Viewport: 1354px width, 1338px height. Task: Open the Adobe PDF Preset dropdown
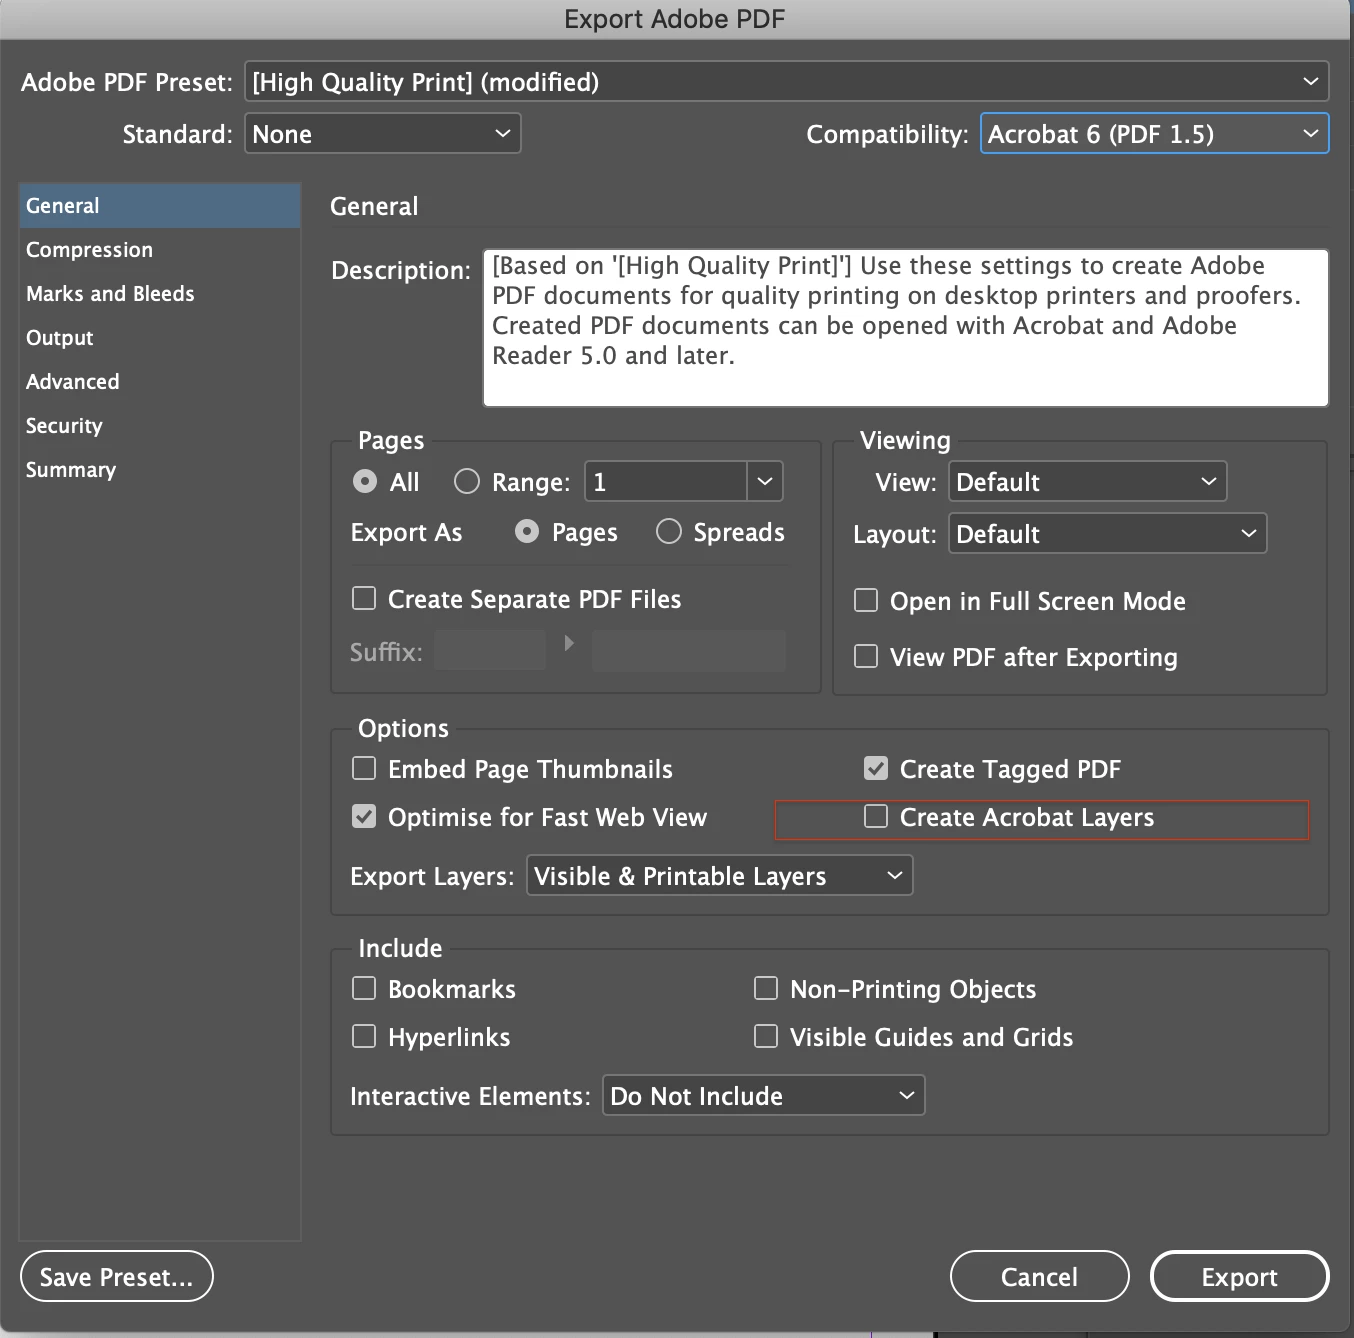pos(786,81)
